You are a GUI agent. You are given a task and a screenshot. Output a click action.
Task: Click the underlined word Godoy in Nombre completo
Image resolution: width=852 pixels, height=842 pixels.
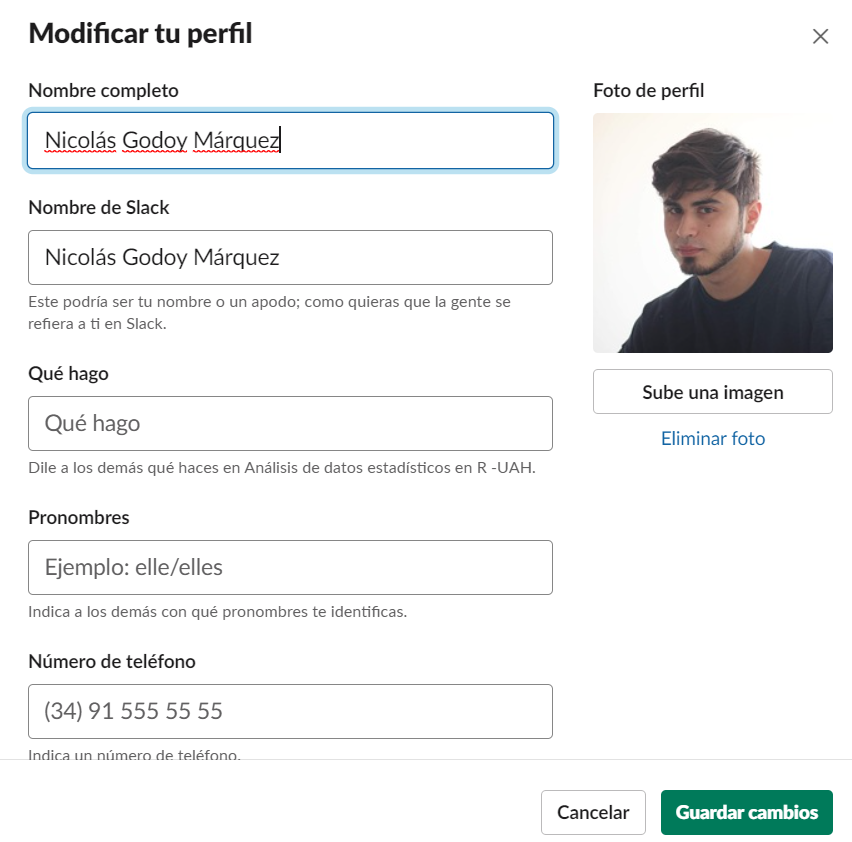pyautogui.click(x=154, y=141)
